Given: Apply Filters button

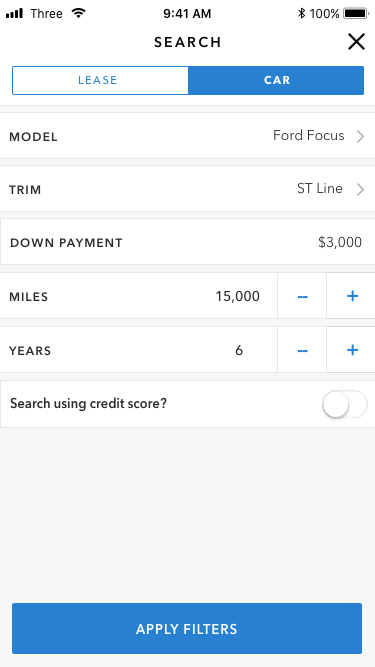Looking at the screenshot, I should (187, 628).
